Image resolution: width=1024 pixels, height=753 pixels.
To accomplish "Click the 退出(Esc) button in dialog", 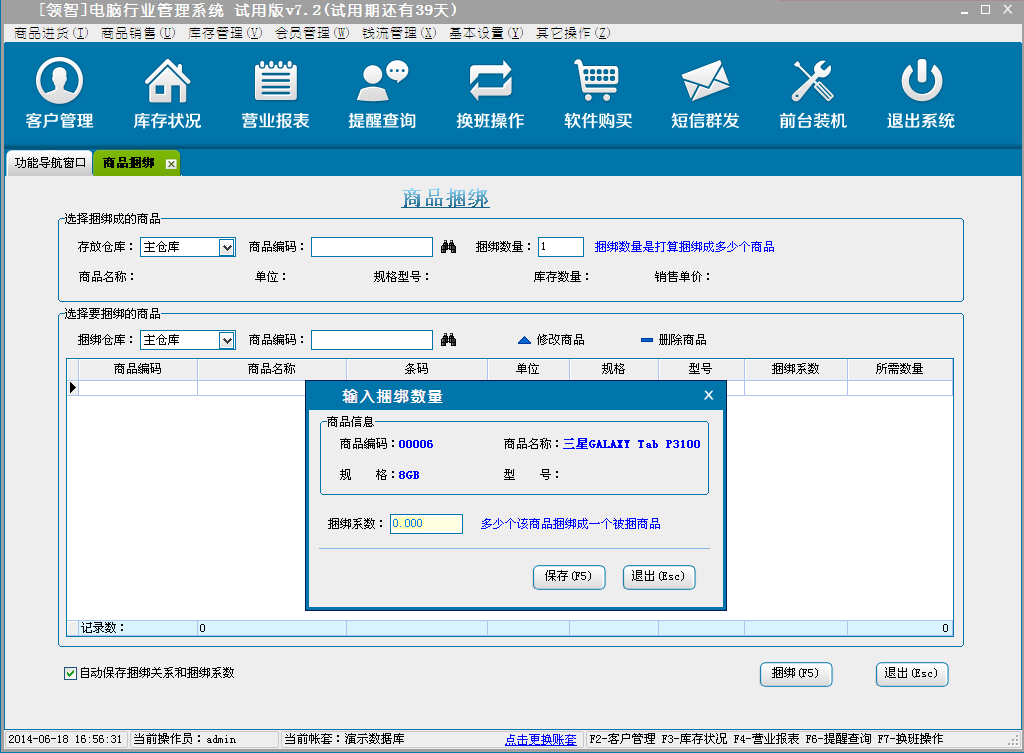I will 657,577.
